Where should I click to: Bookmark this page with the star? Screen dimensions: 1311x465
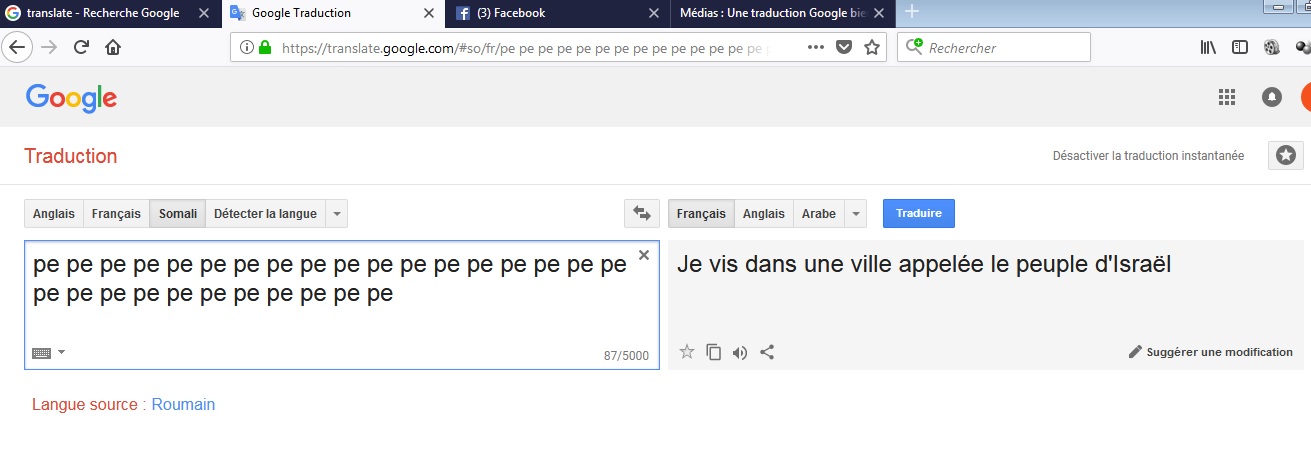[x=871, y=47]
